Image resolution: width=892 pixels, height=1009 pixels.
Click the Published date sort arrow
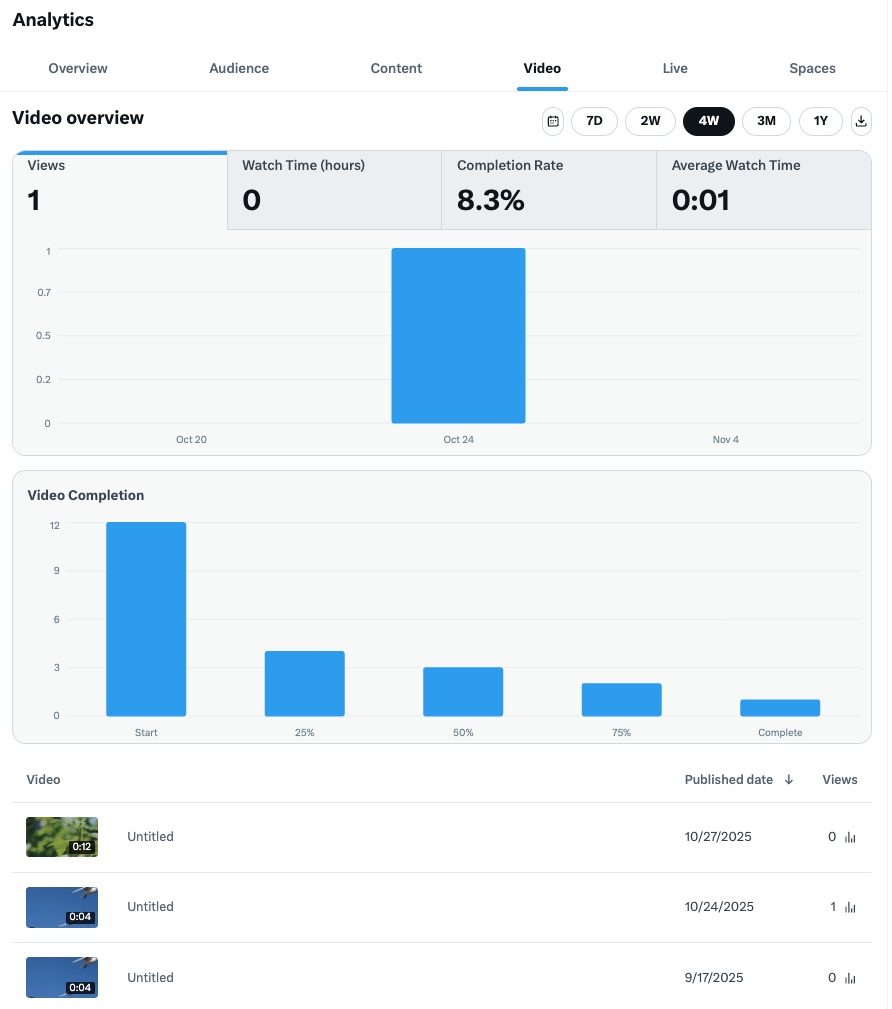[789, 780]
